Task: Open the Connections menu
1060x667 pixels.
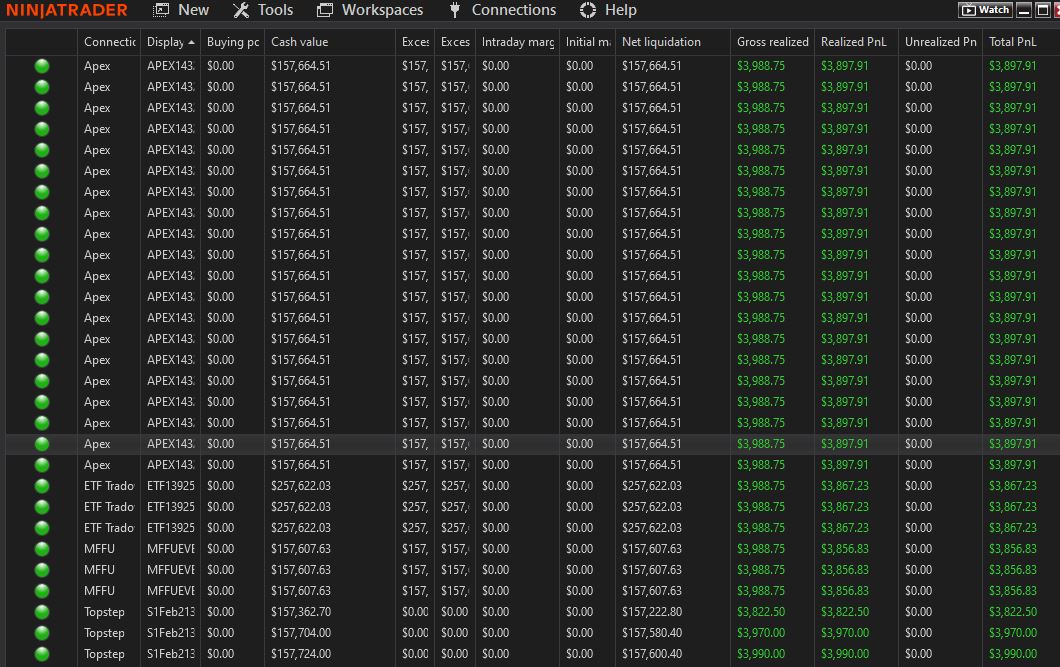Action: click(502, 10)
